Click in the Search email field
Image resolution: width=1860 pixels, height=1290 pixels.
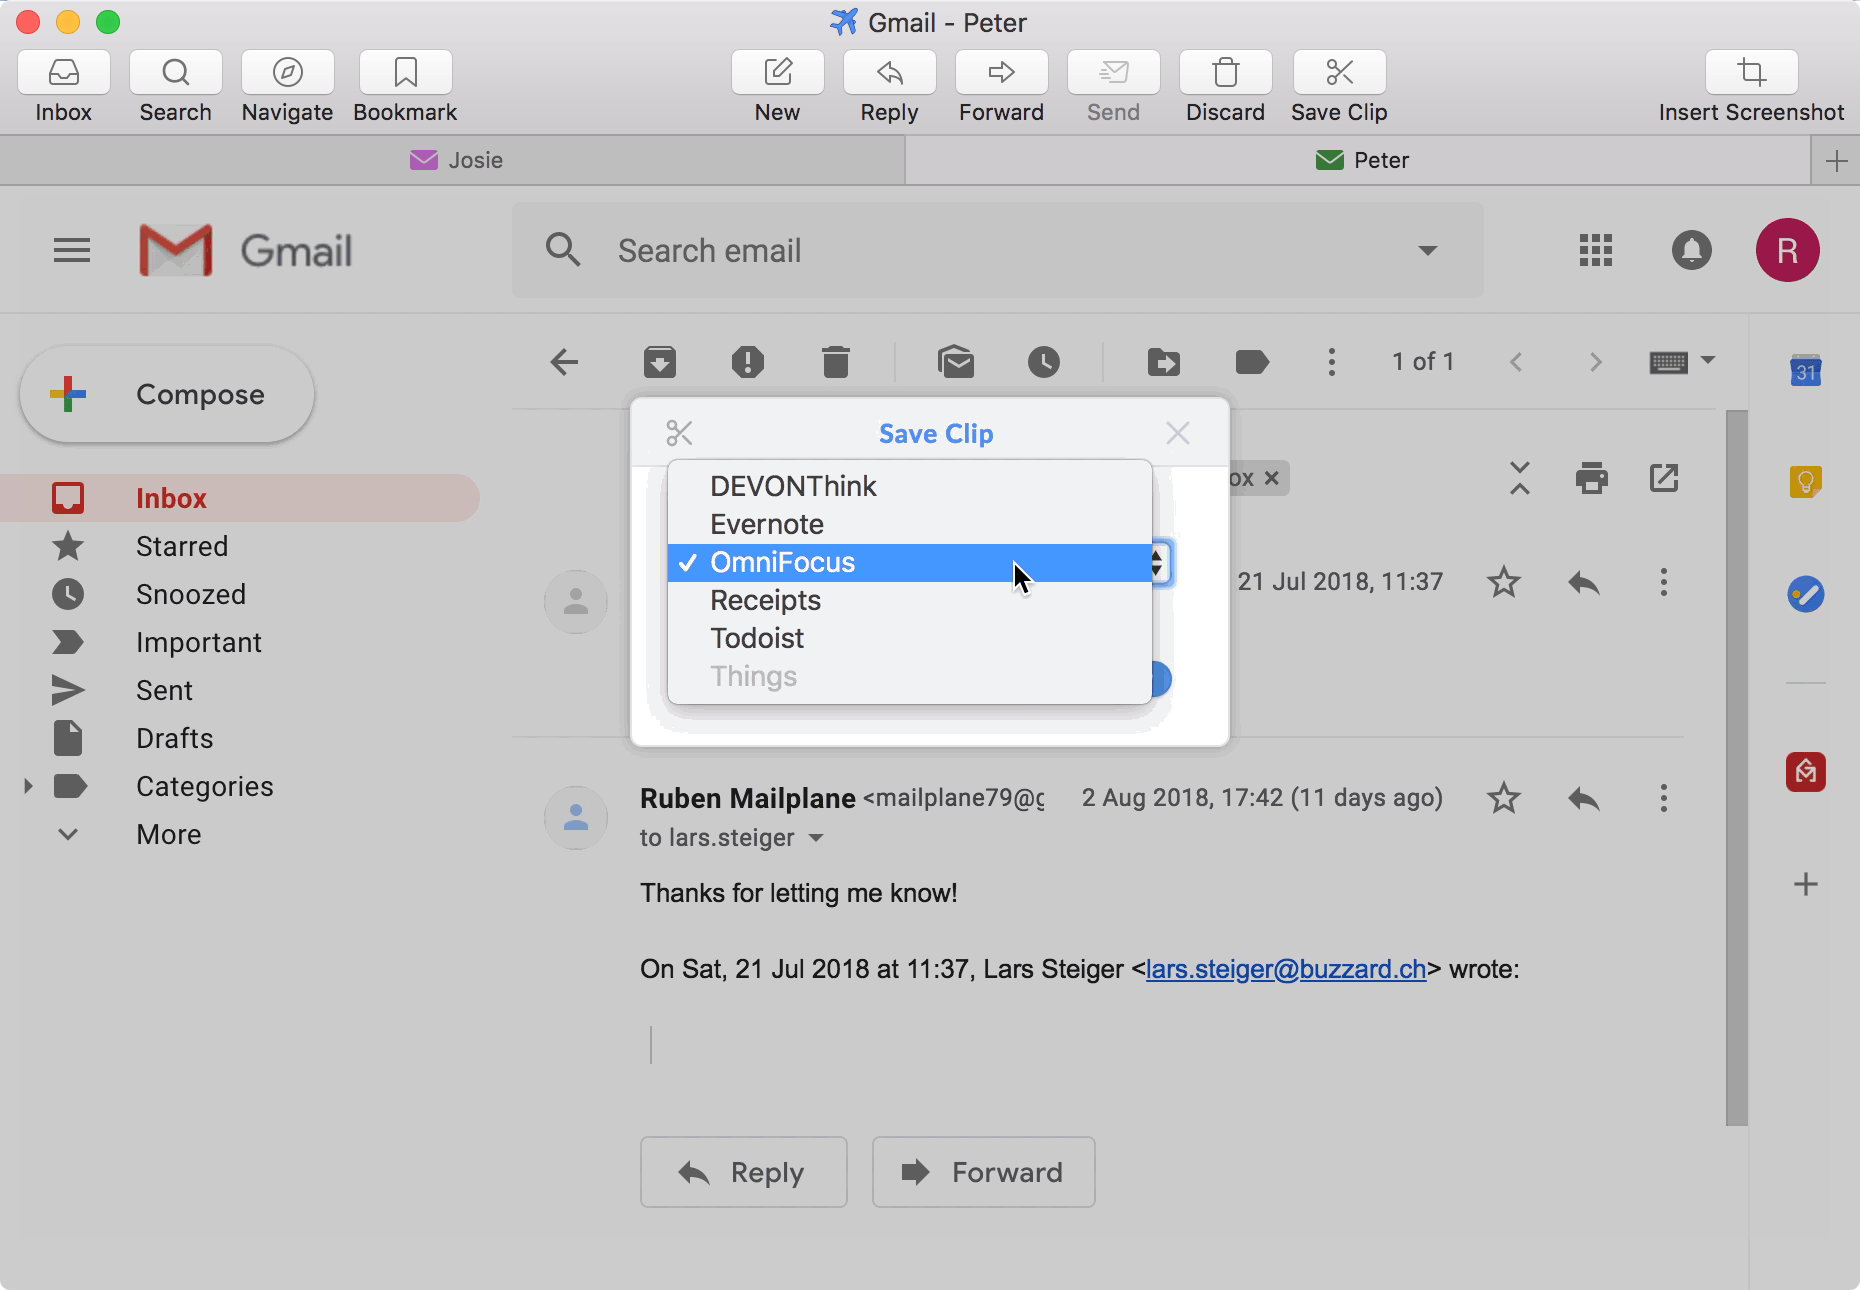(x=1000, y=250)
